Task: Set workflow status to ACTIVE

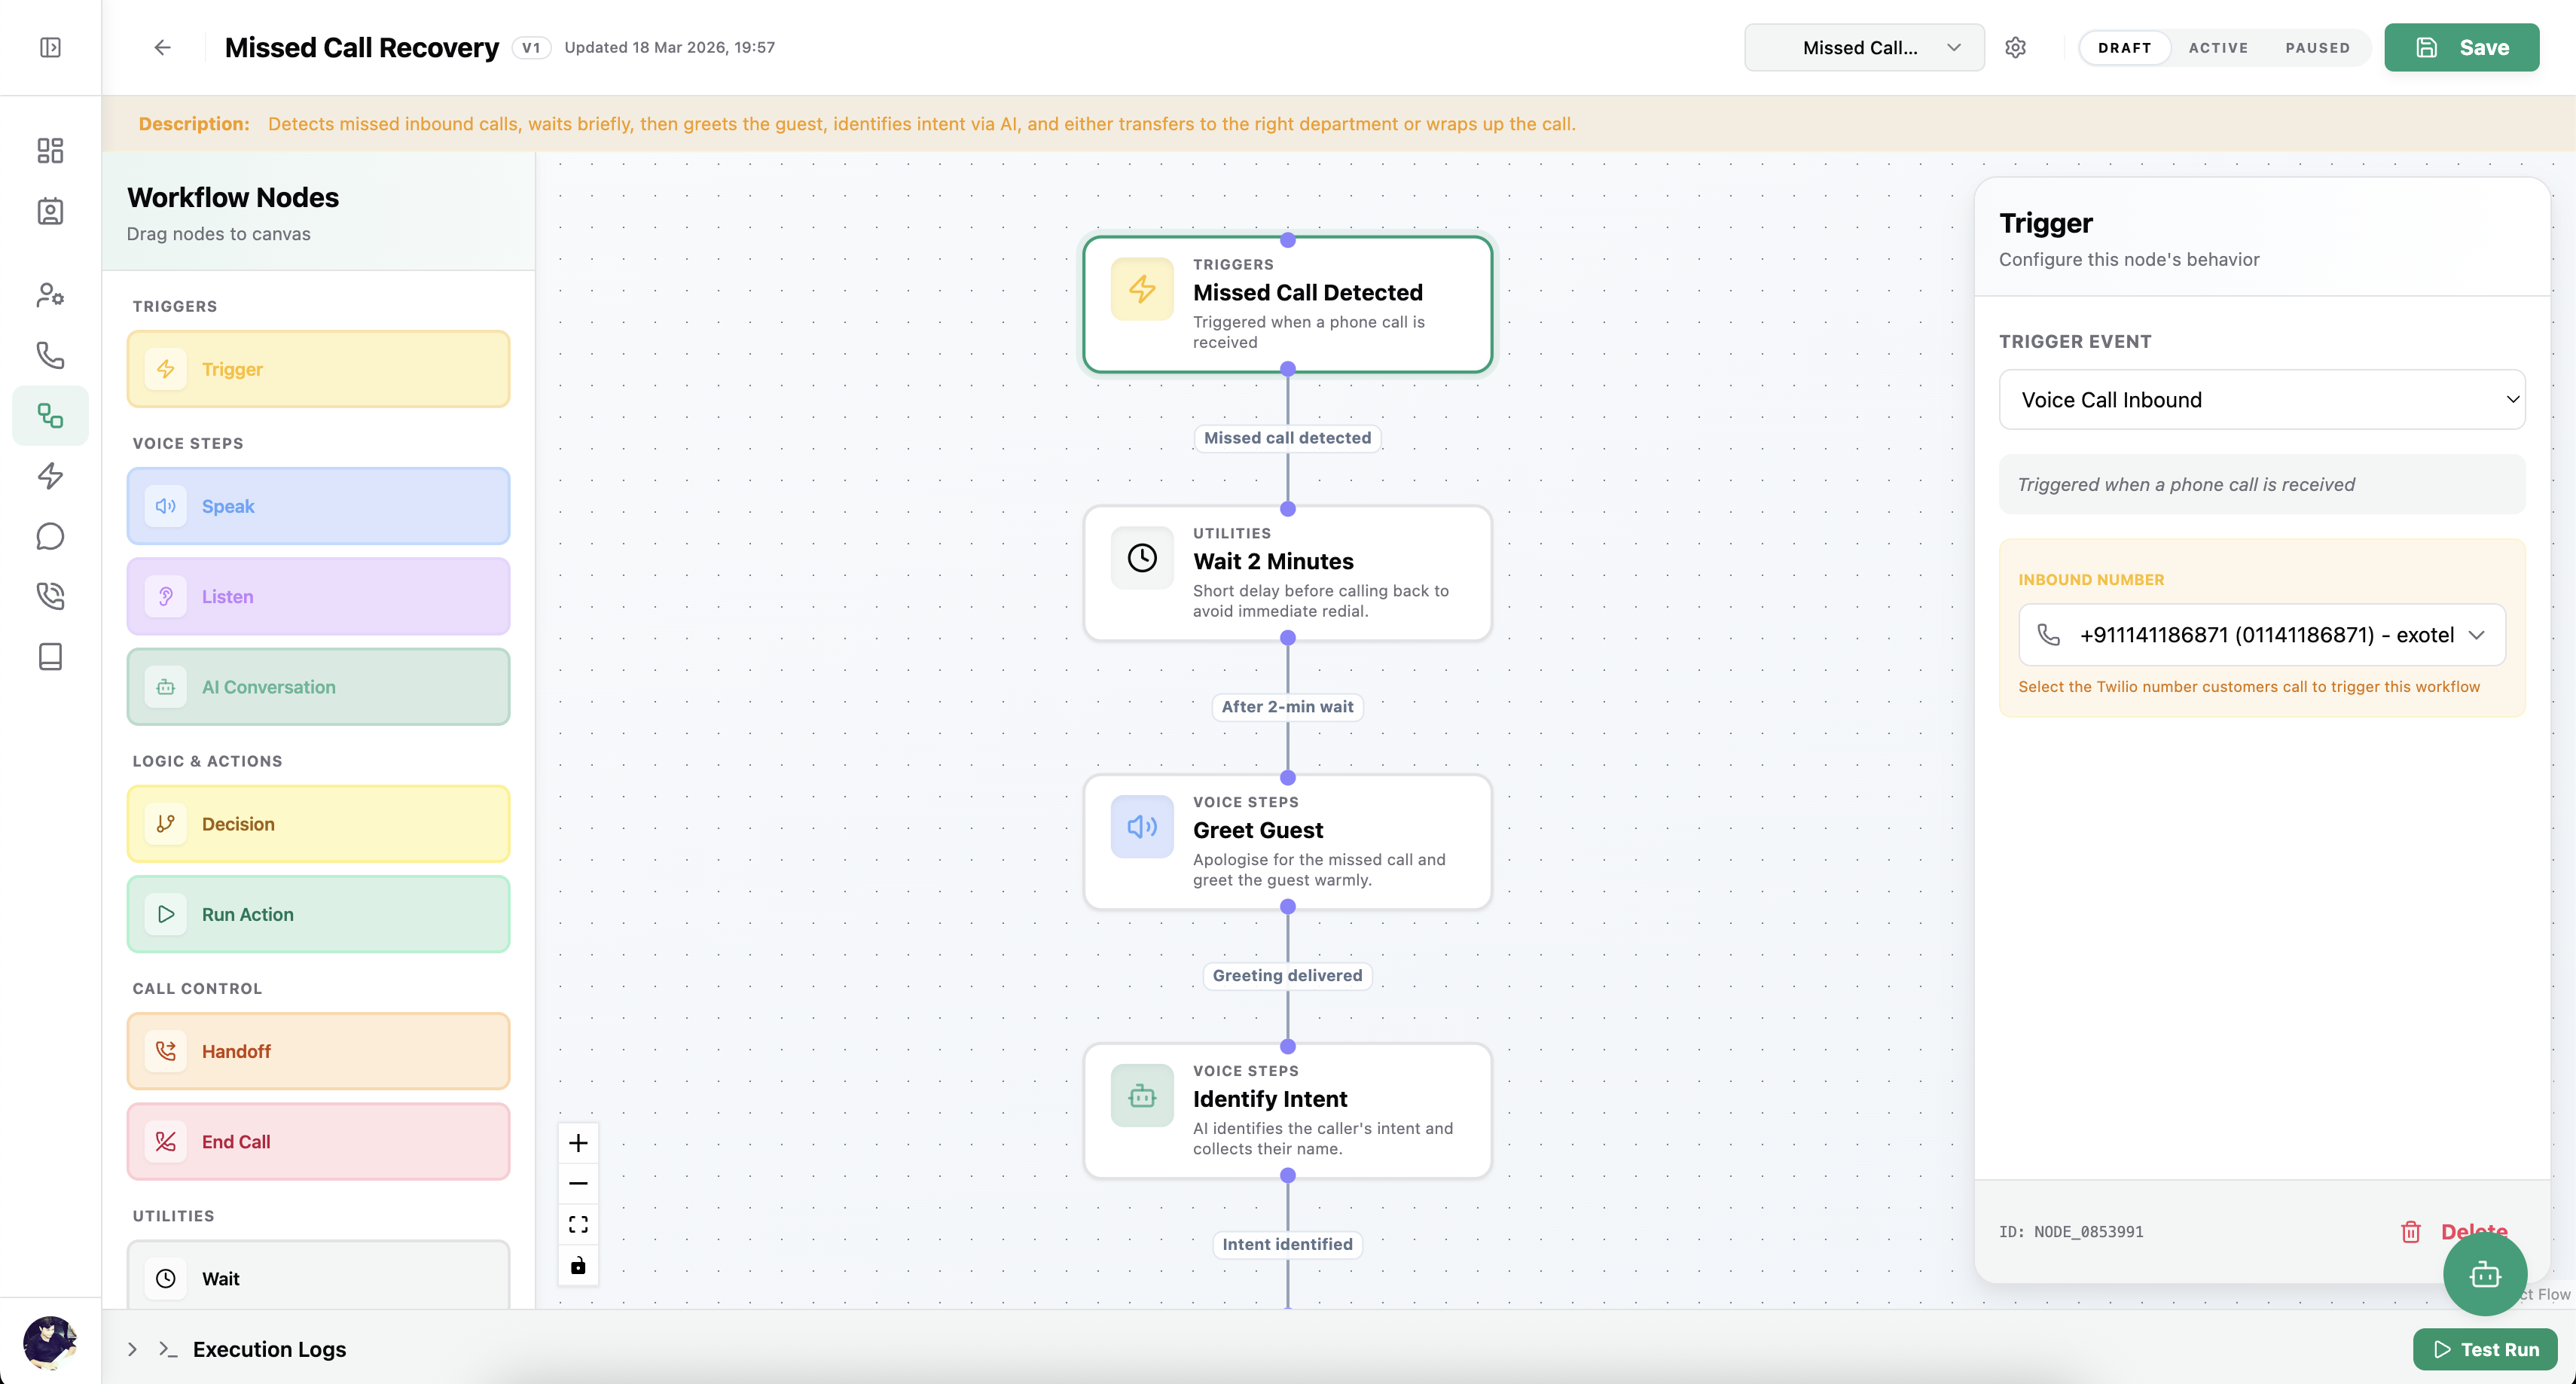Action: (2217, 47)
